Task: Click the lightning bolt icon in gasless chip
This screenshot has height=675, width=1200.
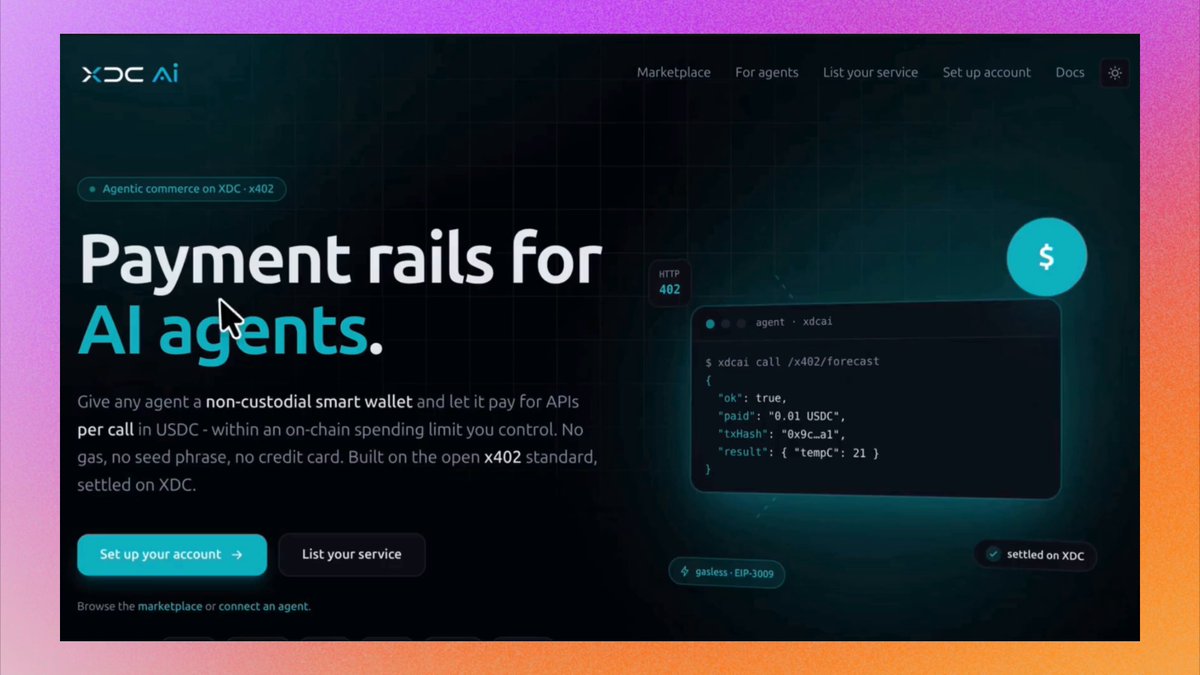Action: click(x=685, y=572)
